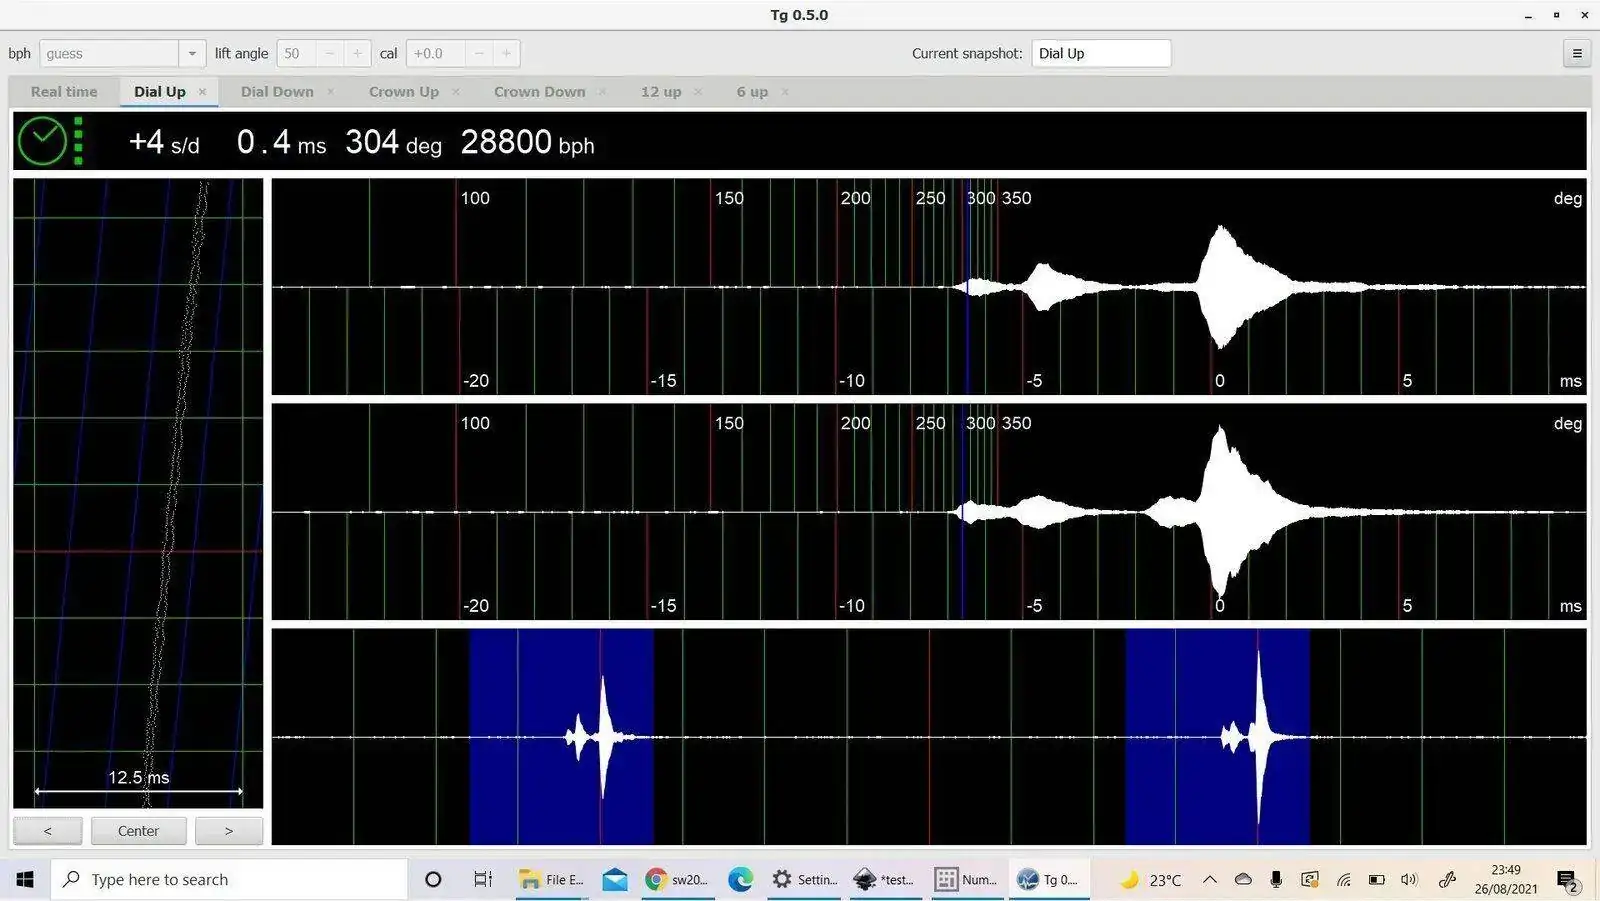The width and height of the screenshot is (1600, 901).
Task: Click the 12.5 ms scale label
Action: tap(138, 777)
